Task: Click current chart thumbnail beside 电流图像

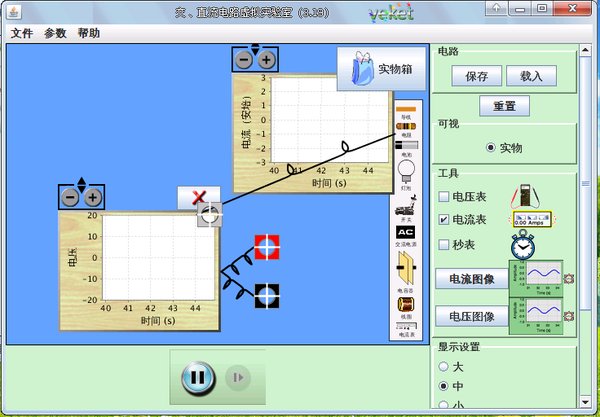Action: (x=536, y=279)
